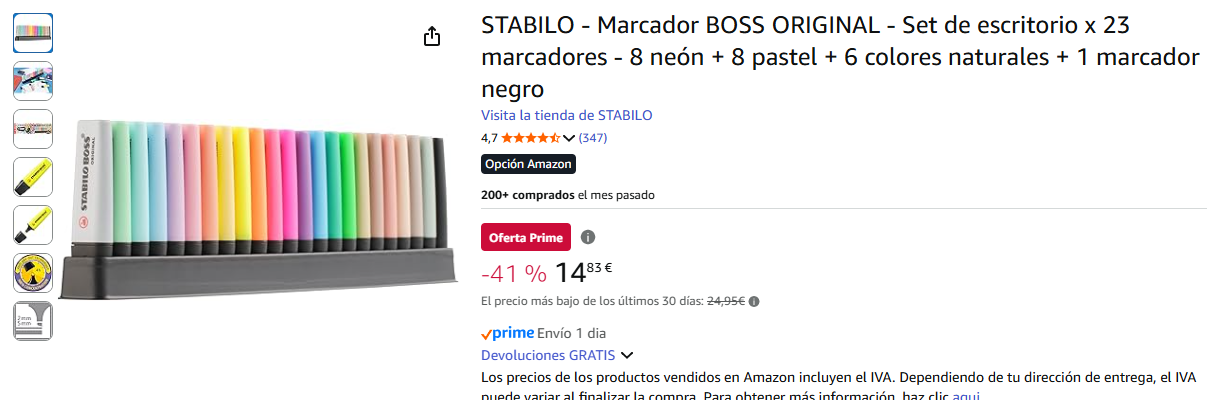Select fifth thumbnail of angled yellow marker
Image resolution: width=1220 pixels, height=400 pixels.
[33, 225]
